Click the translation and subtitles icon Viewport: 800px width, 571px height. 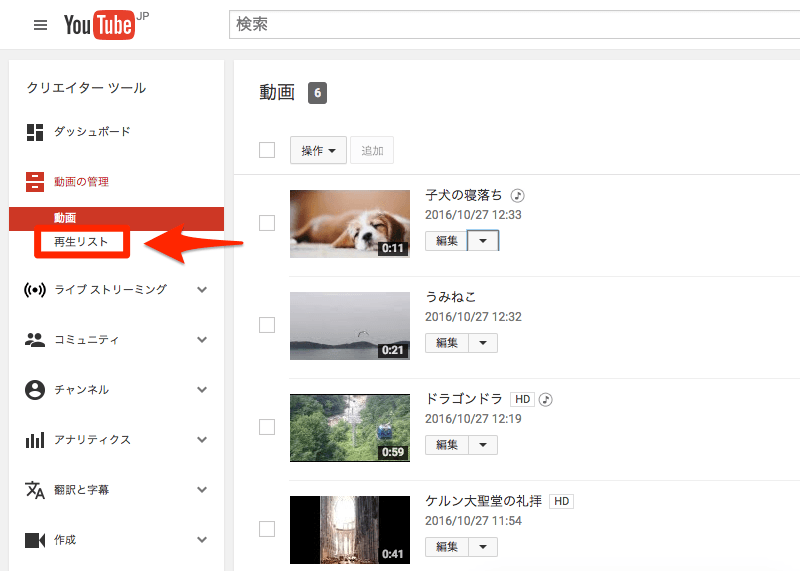click(x=35, y=490)
